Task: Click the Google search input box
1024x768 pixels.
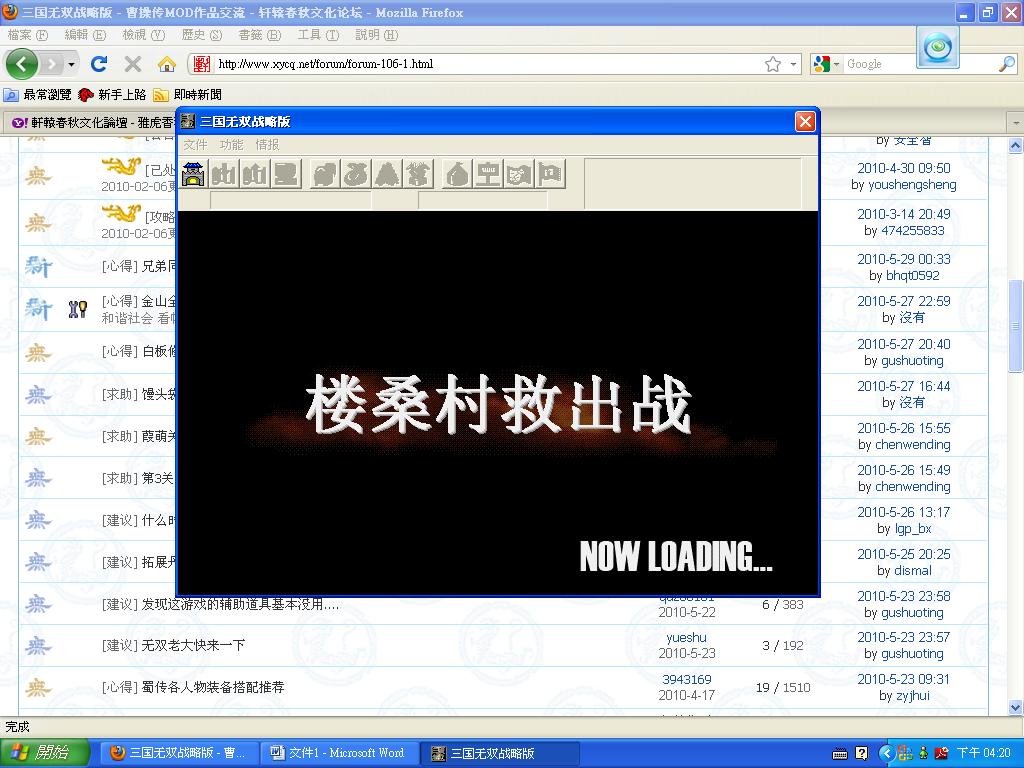Action: pyautogui.click(x=921, y=64)
